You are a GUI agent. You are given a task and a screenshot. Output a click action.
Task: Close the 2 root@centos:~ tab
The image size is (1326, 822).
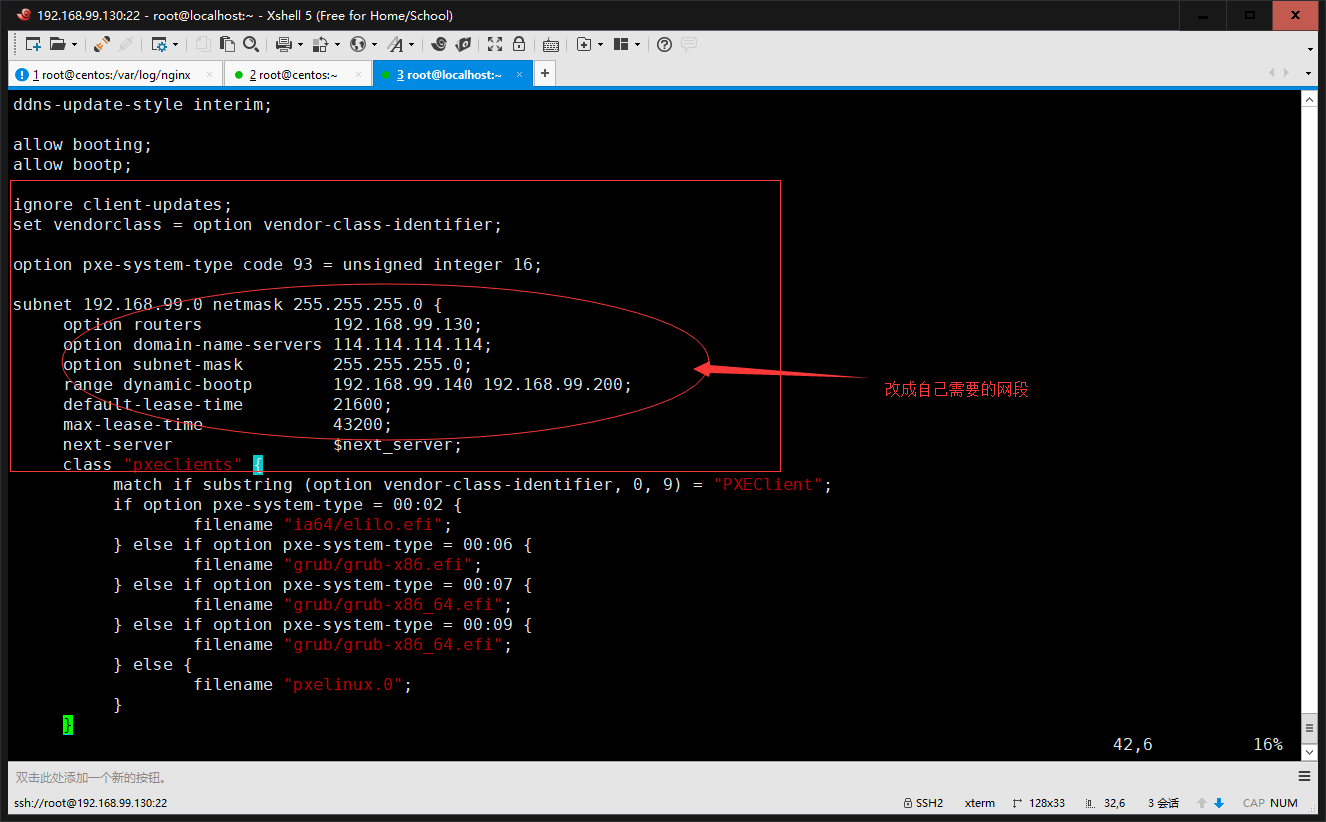pos(357,74)
